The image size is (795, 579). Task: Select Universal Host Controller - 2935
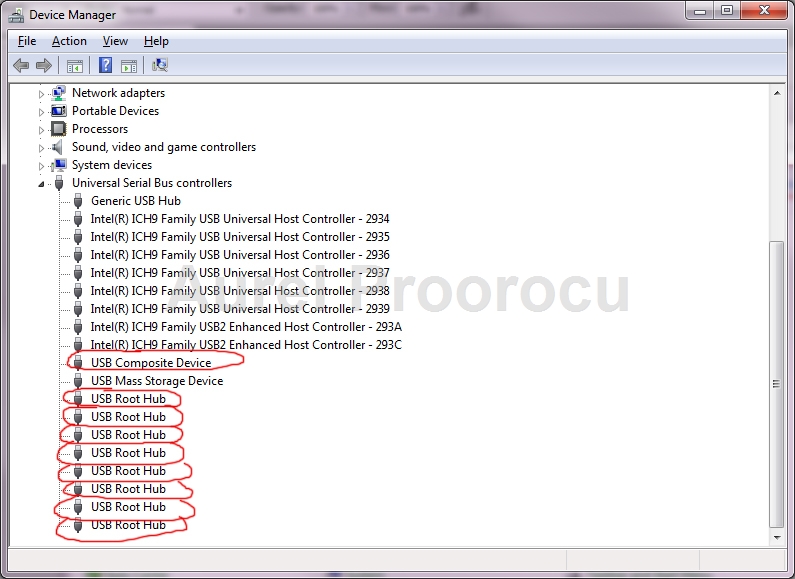coord(240,237)
